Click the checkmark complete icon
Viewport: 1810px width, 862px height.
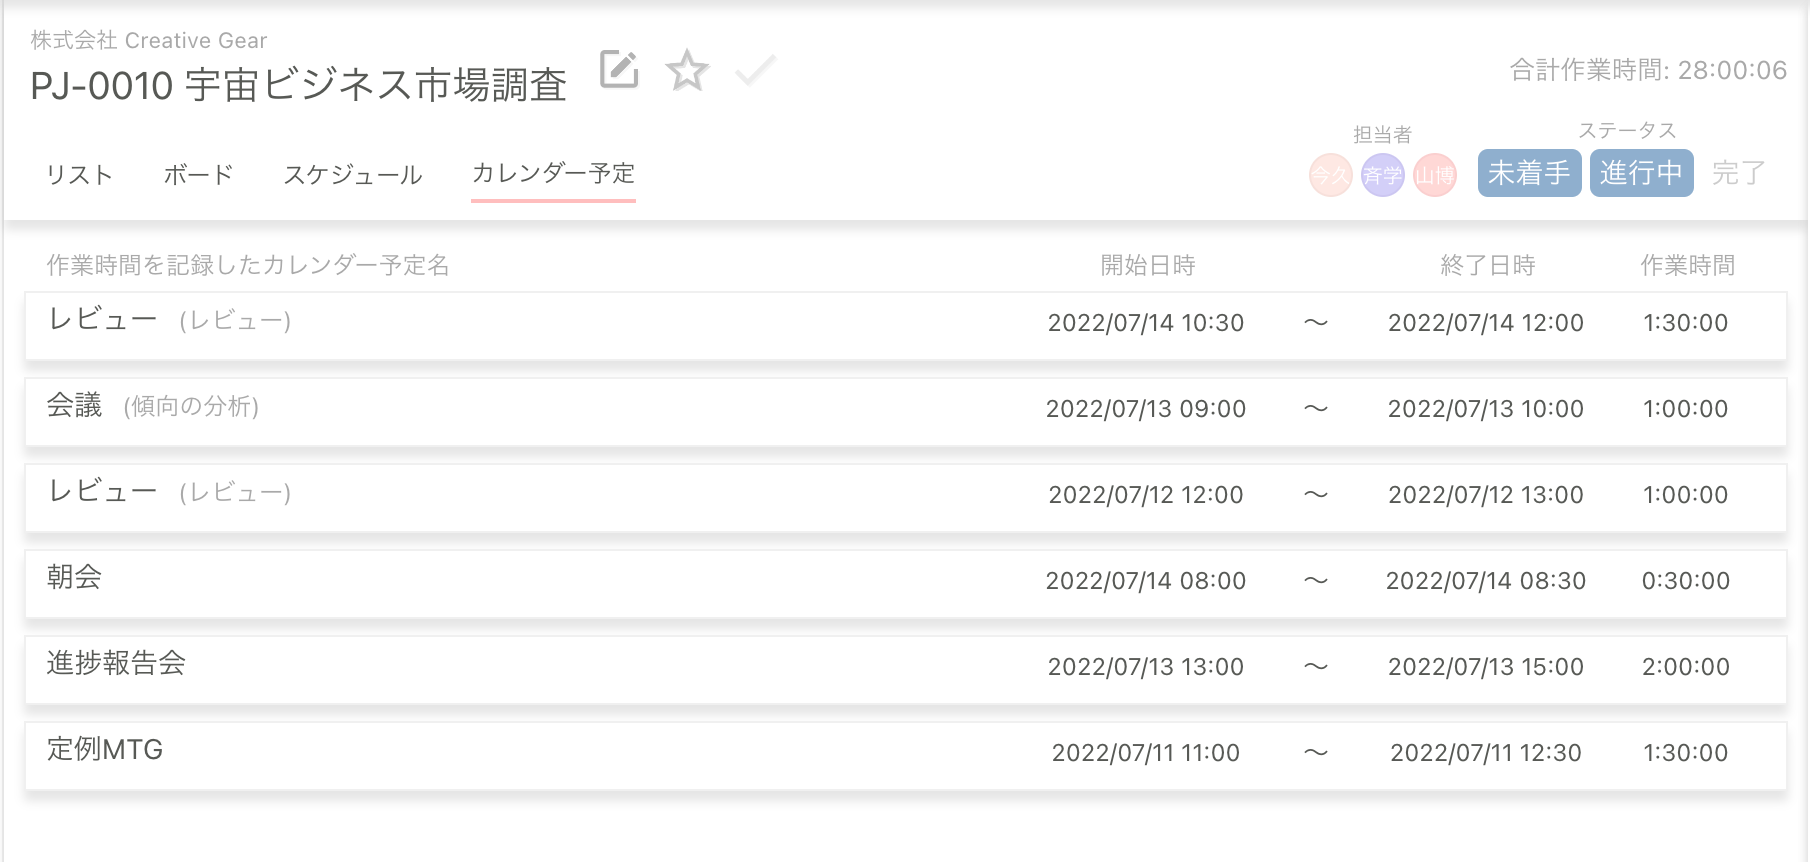(x=755, y=71)
